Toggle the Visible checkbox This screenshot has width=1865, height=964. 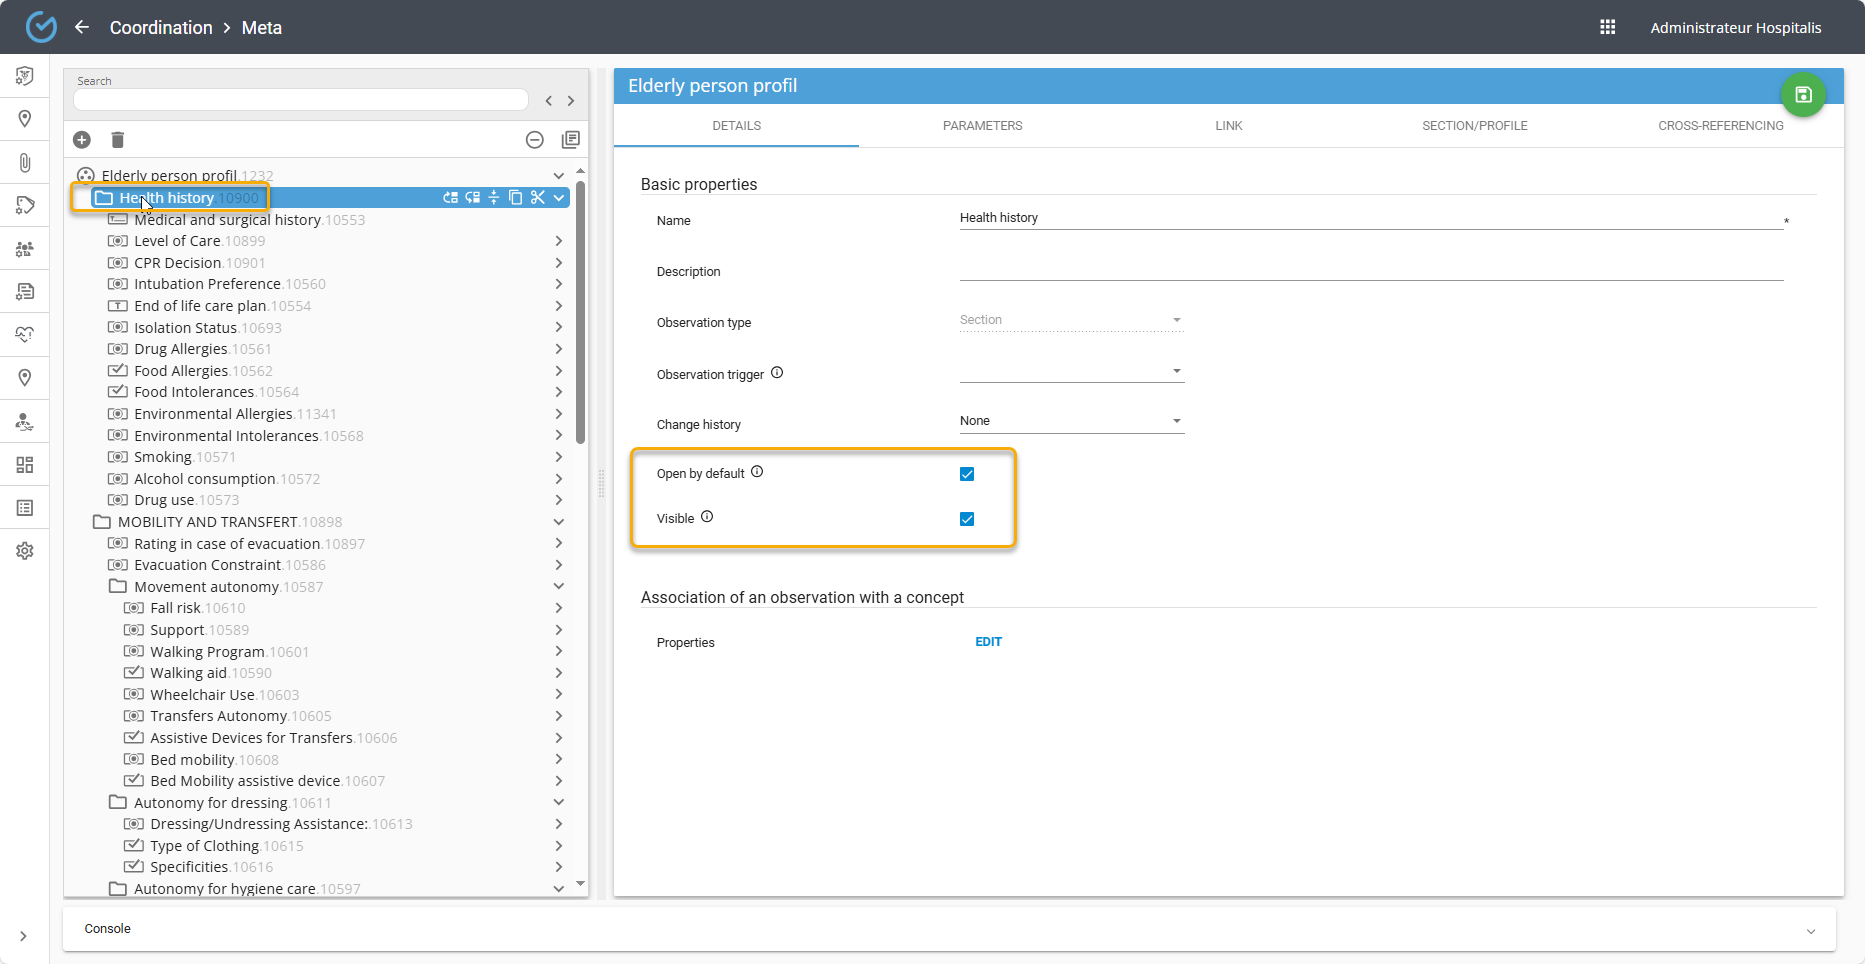click(967, 519)
